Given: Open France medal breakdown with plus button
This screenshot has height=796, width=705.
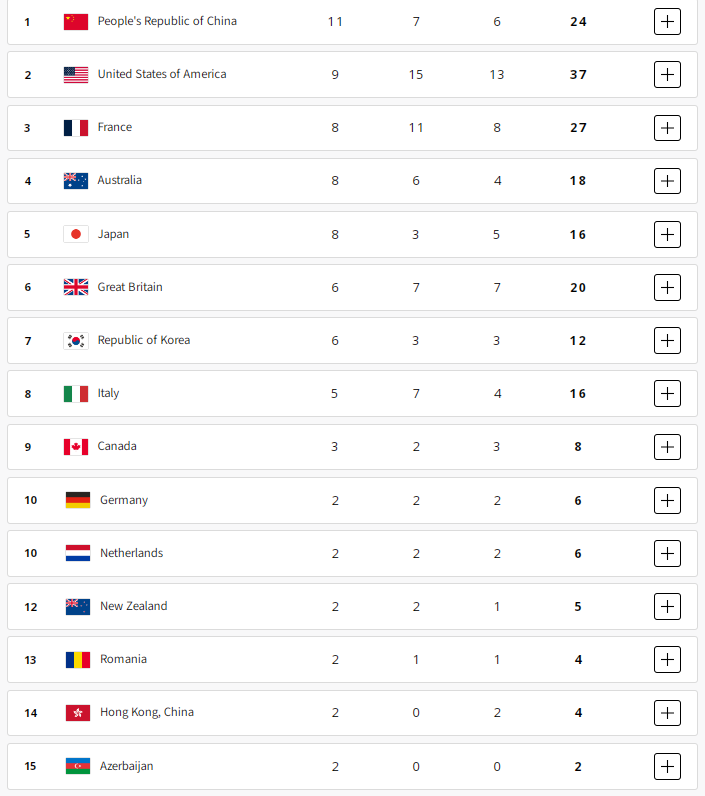Looking at the screenshot, I should click(667, 128).
